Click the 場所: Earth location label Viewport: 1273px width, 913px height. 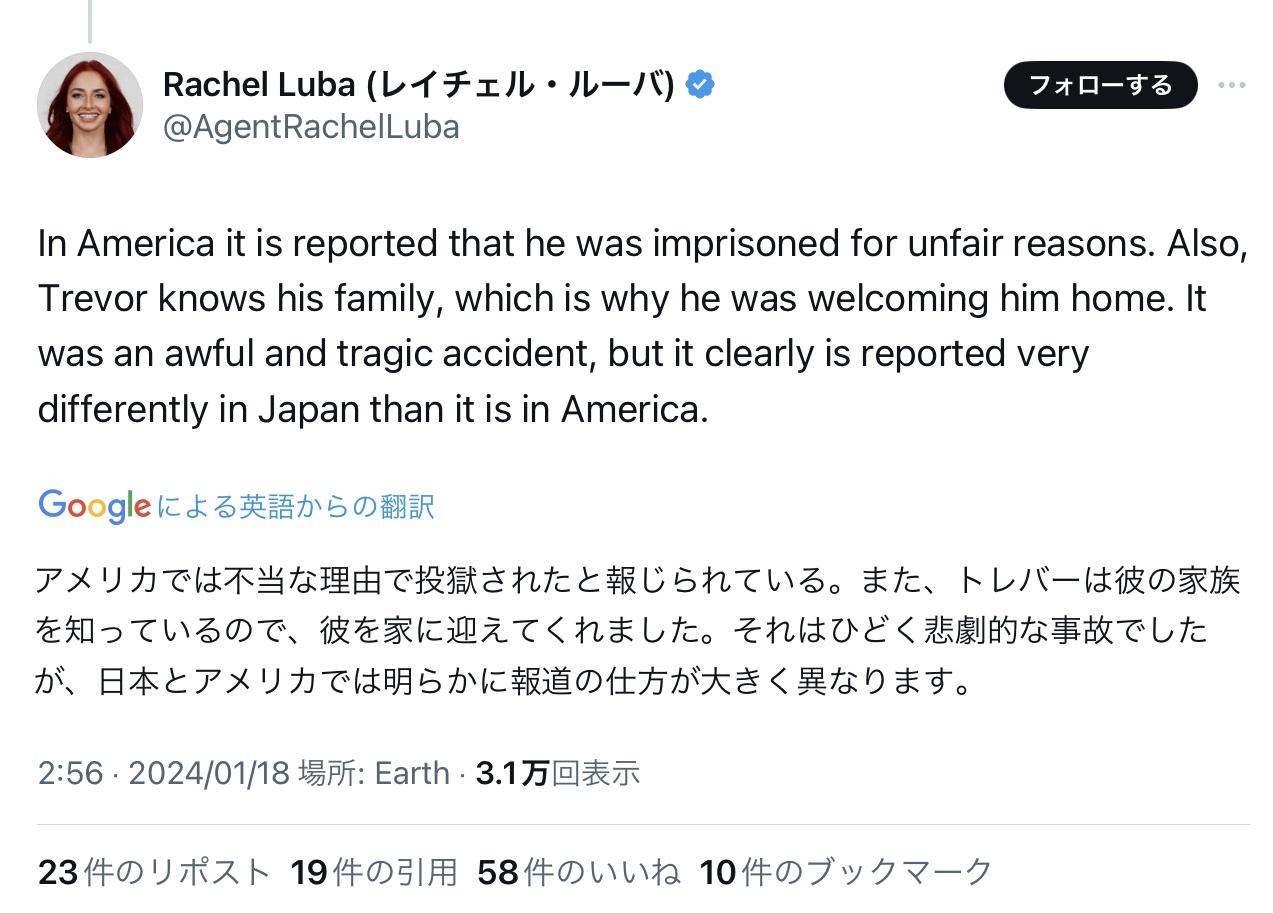[x=374, y=772]
